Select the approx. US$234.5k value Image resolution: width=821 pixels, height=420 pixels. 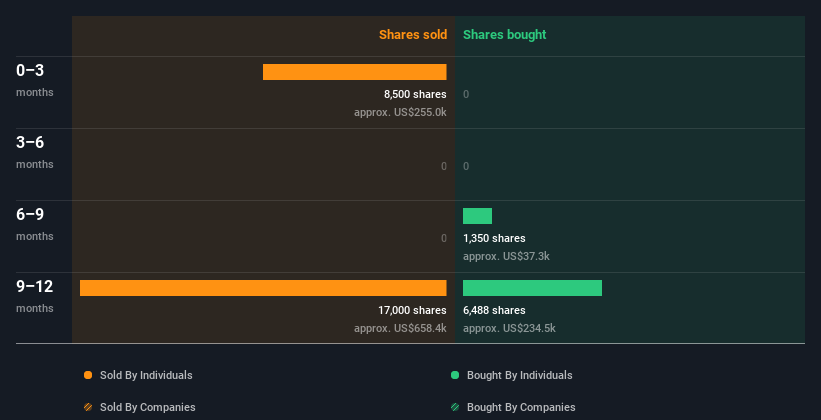pyautogui.click(x=509, y=328)
